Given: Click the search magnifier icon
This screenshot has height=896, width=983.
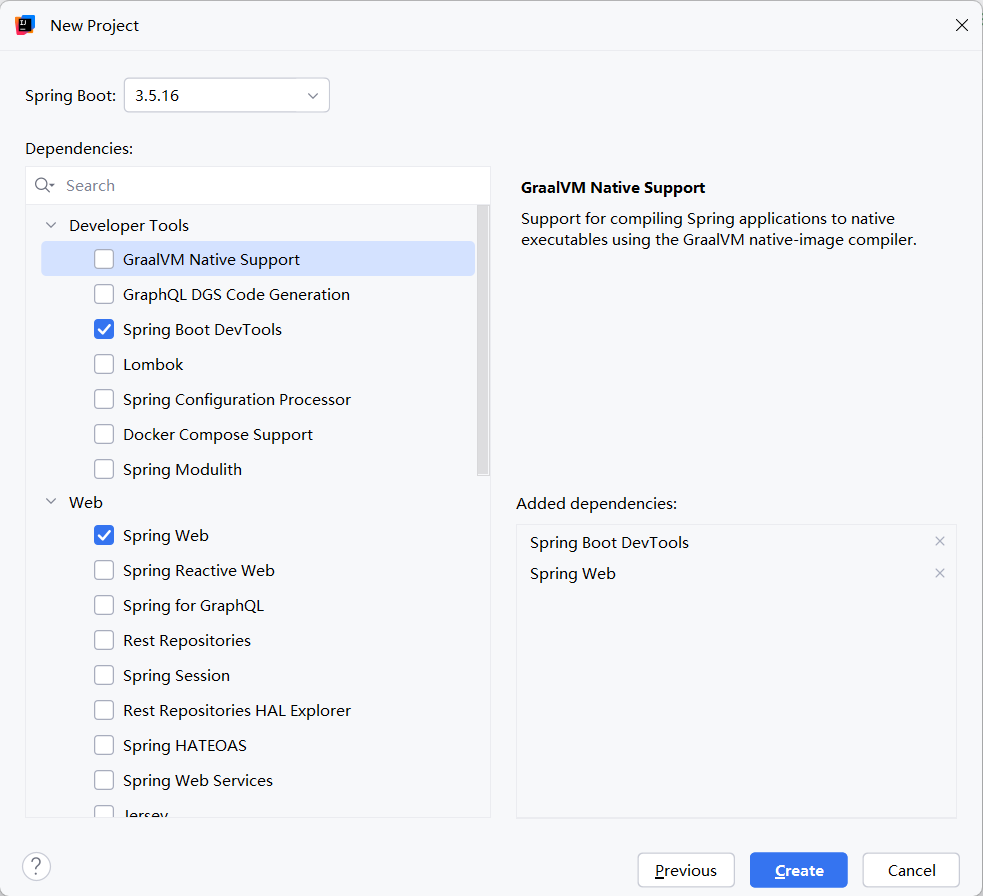Looking at the screenshot, I should [x=44, y=185].
